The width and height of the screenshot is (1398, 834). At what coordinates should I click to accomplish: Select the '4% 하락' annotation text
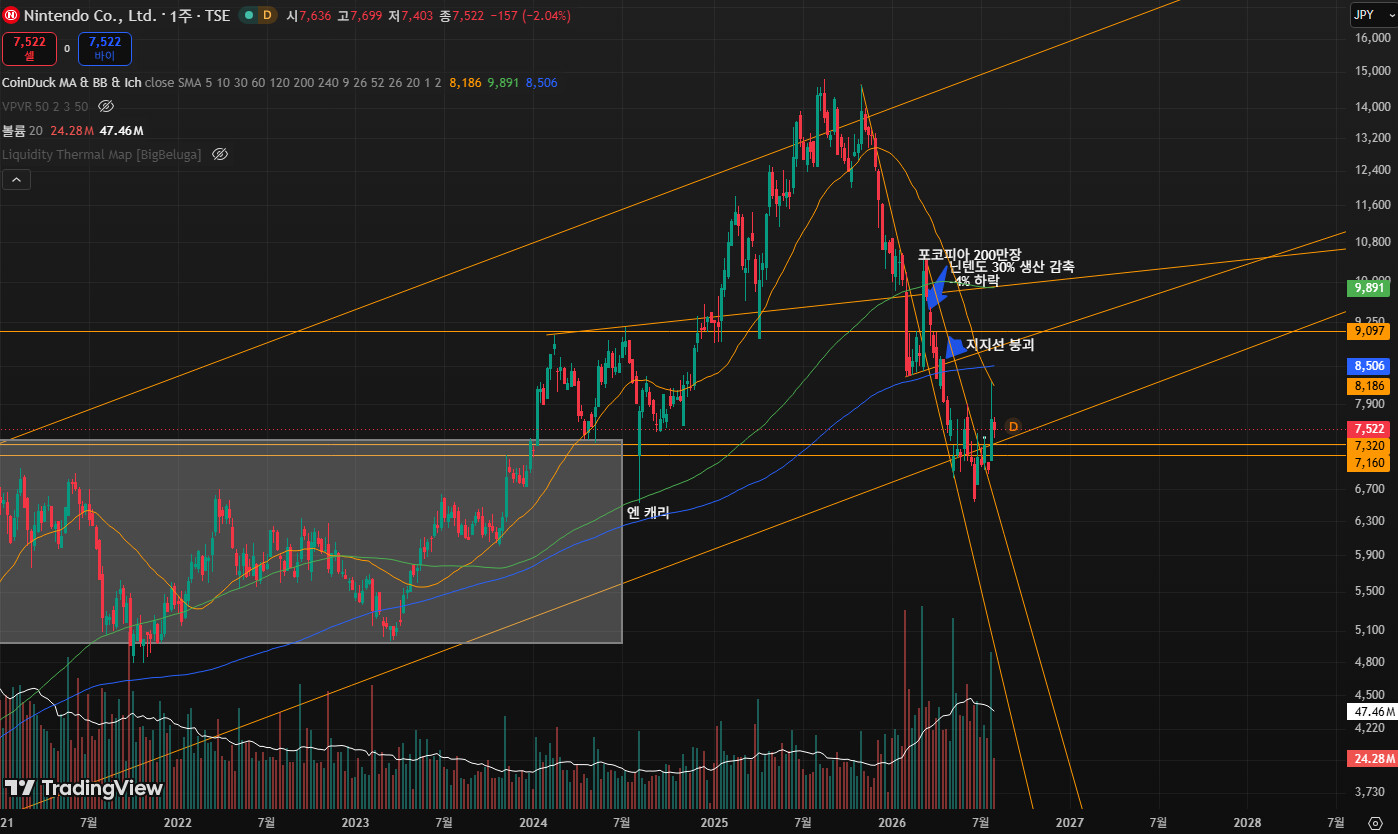[x=977, y=281]
